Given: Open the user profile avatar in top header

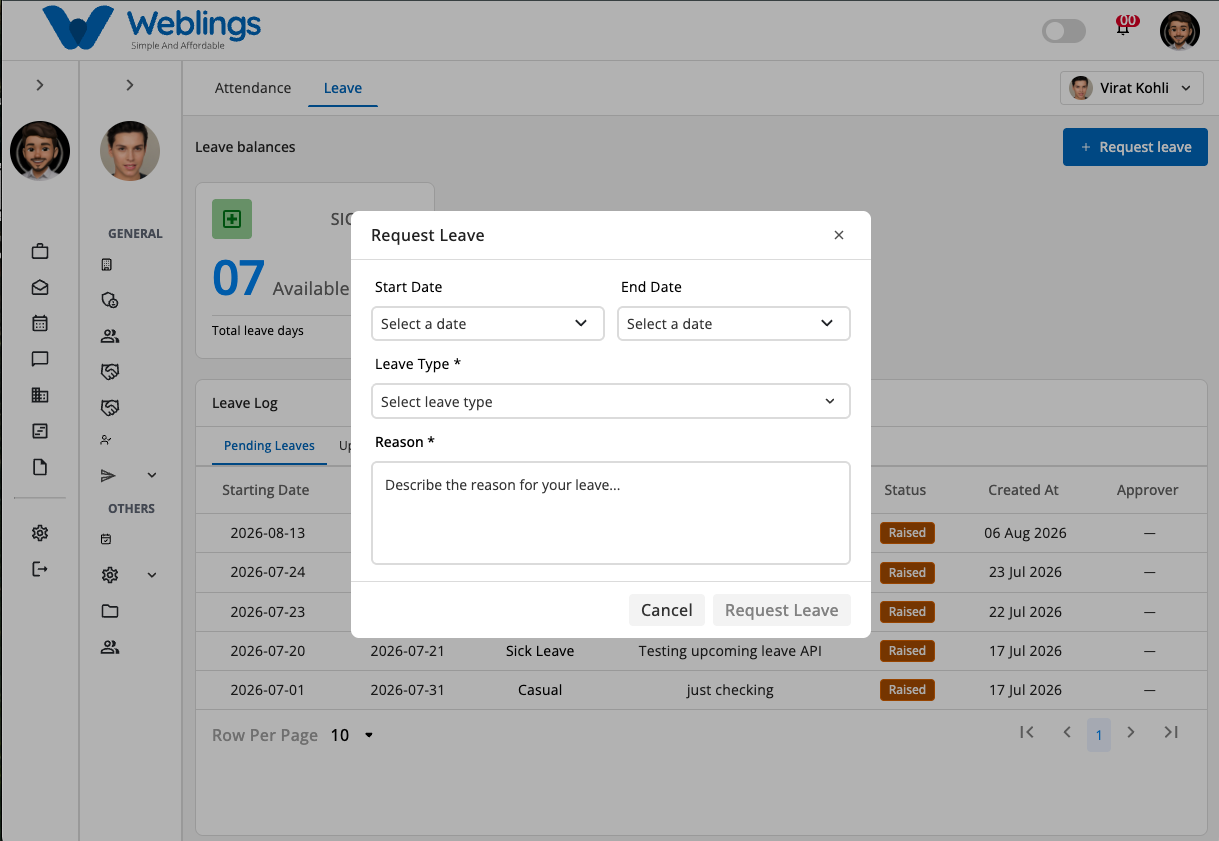Looking at the screenshot, I should coord(1180,31).
